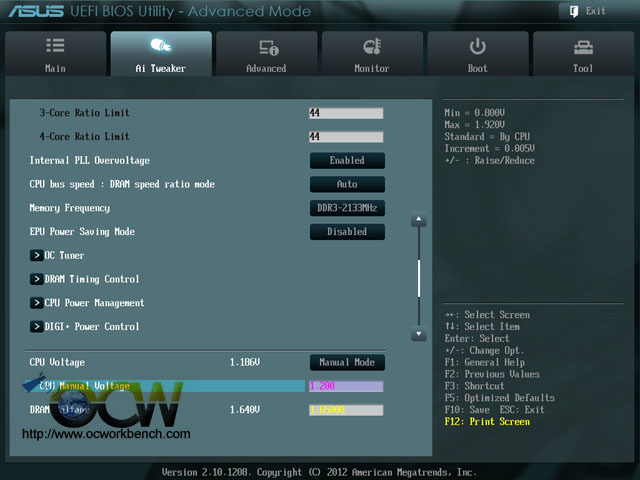Expand the CPU Power Management arrow
The width and height of the screenshot is (640, 480).
click(x=36, y=303)
